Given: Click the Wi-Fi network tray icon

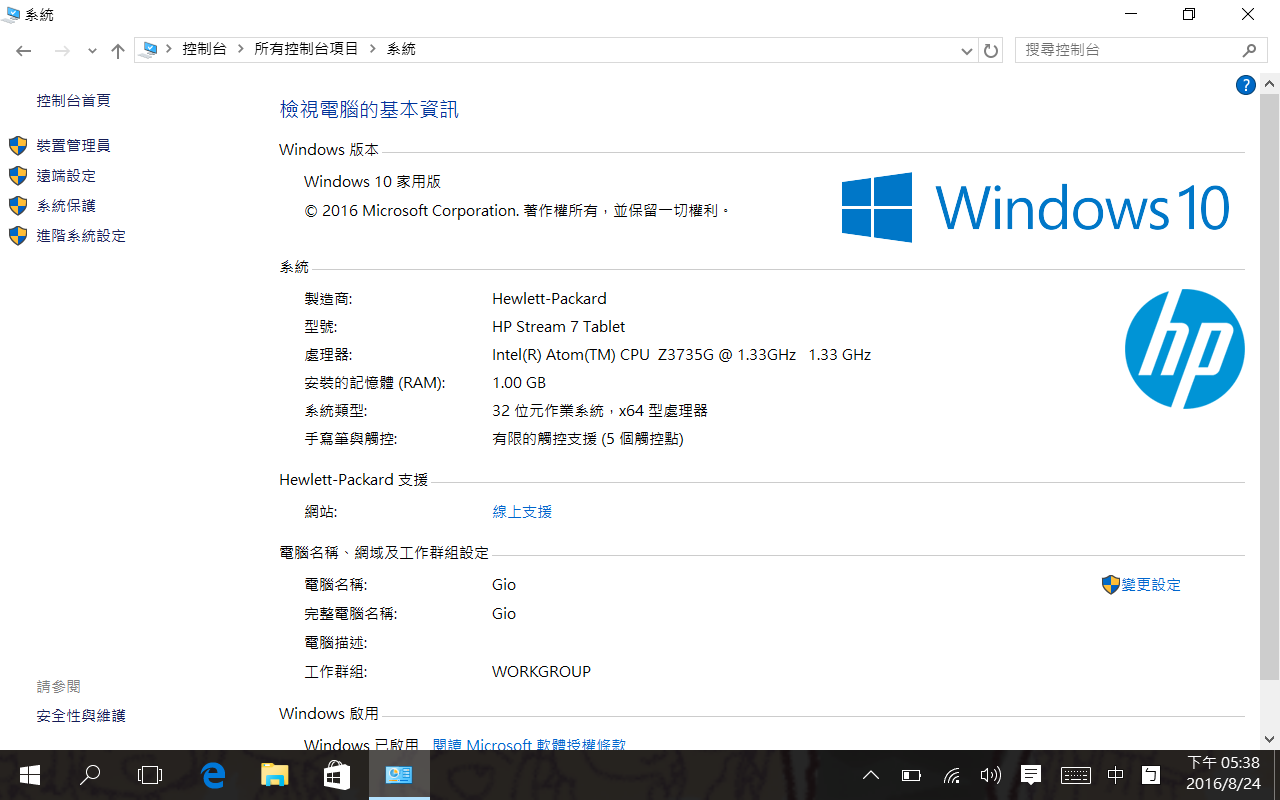Looking at the screenshot, I should [952, 775].
